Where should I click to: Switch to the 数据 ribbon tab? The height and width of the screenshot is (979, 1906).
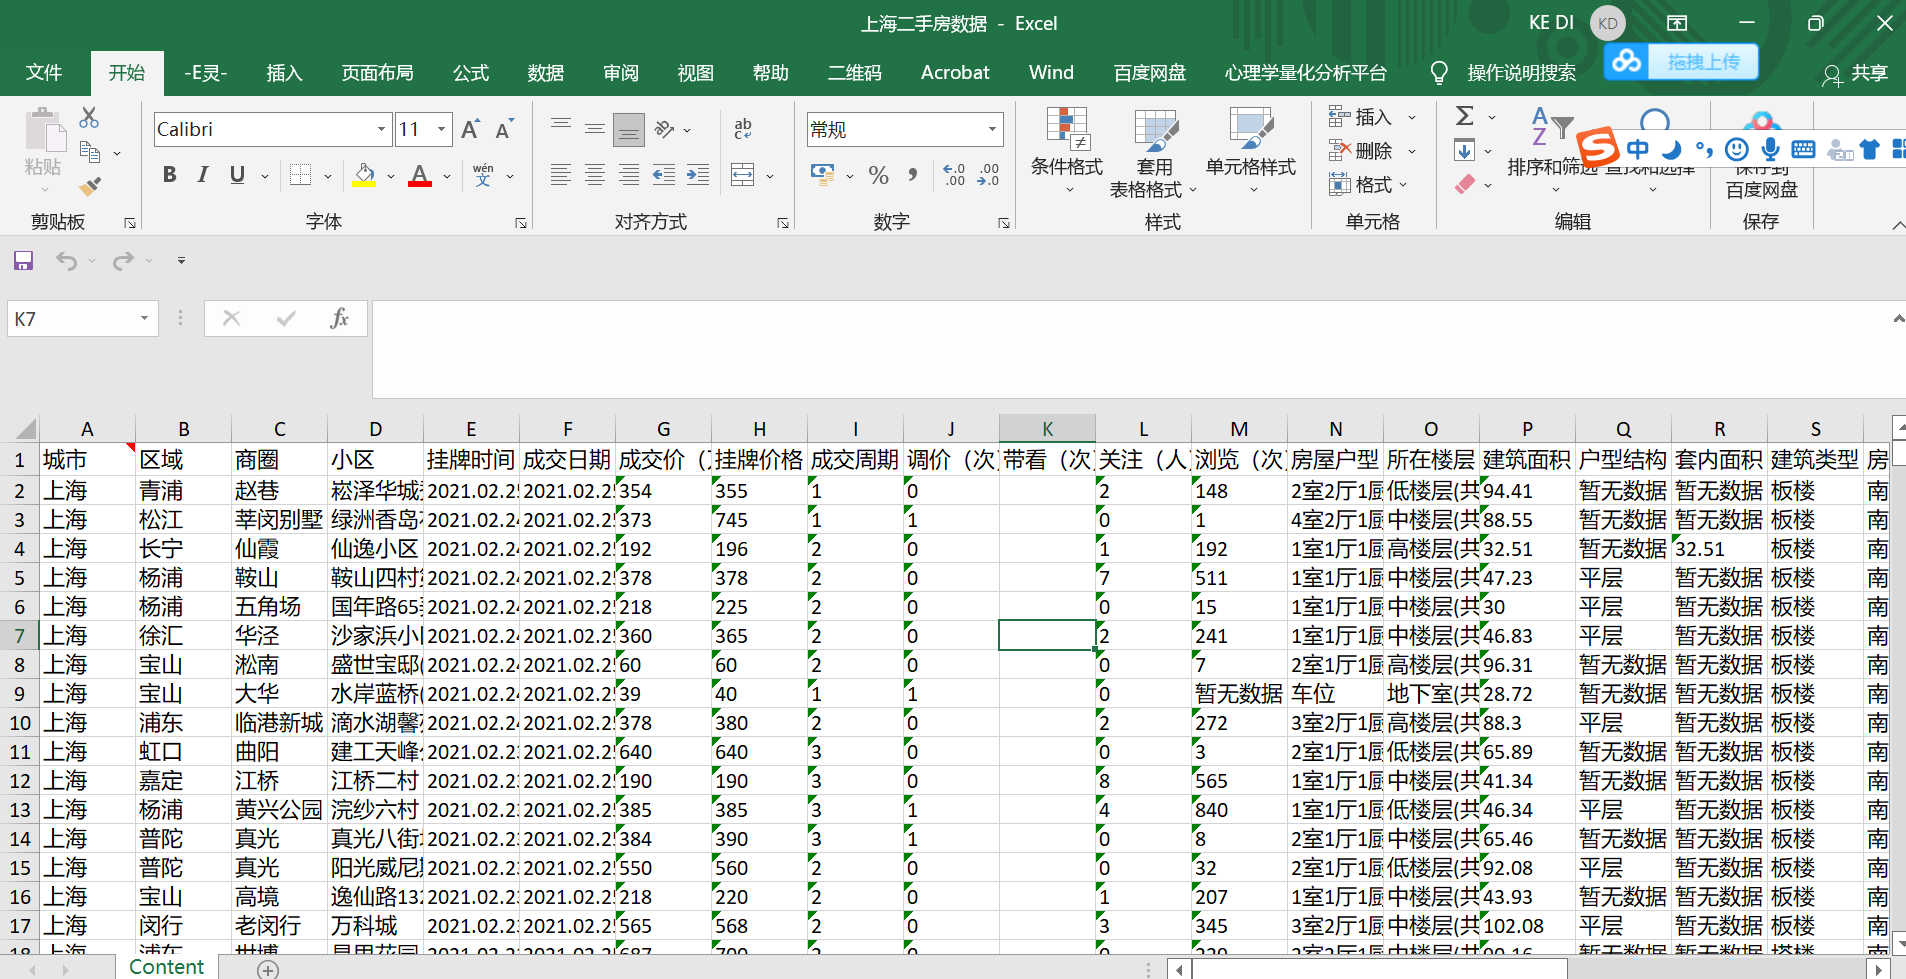(545, 73)
